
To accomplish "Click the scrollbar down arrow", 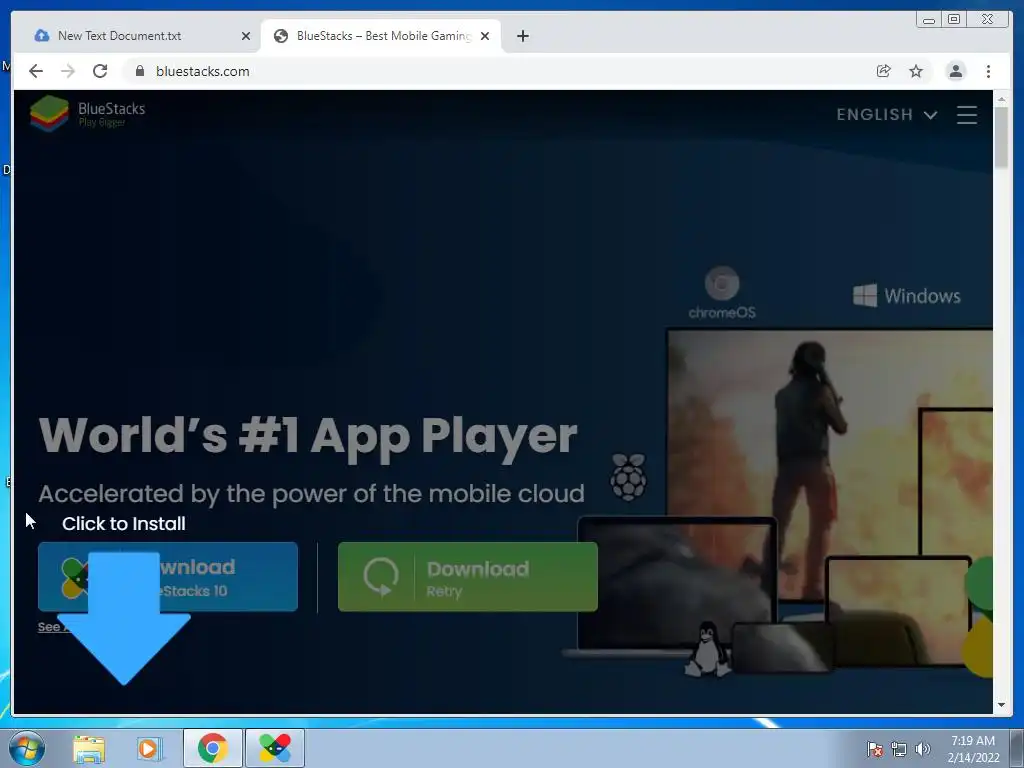I will click(x=1001, y=705).
